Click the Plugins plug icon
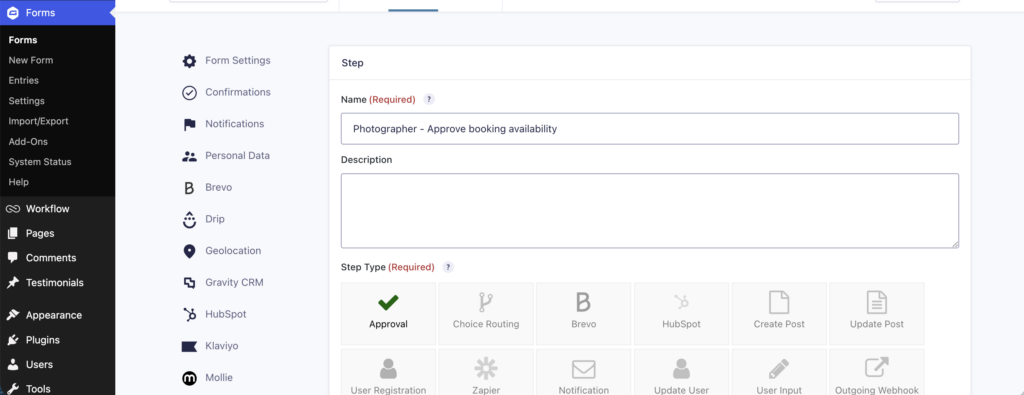 [12, 340]
